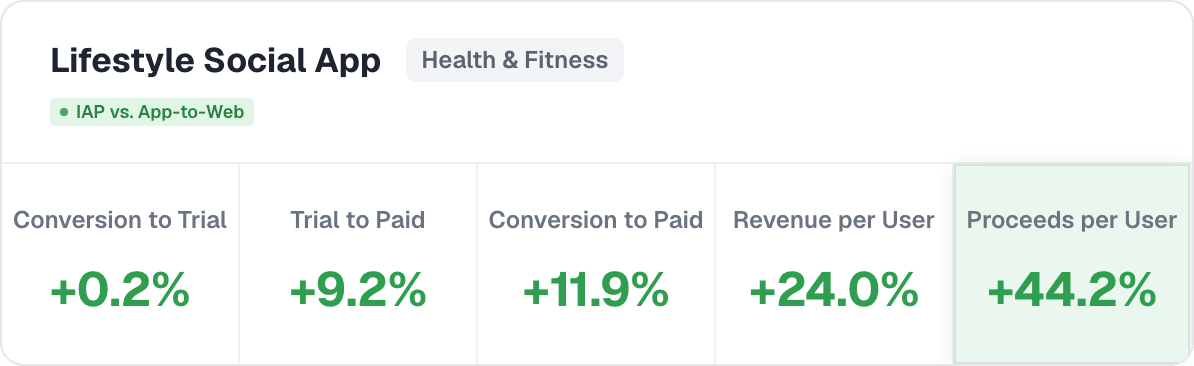Click the +9.2% percentage value

358,290
